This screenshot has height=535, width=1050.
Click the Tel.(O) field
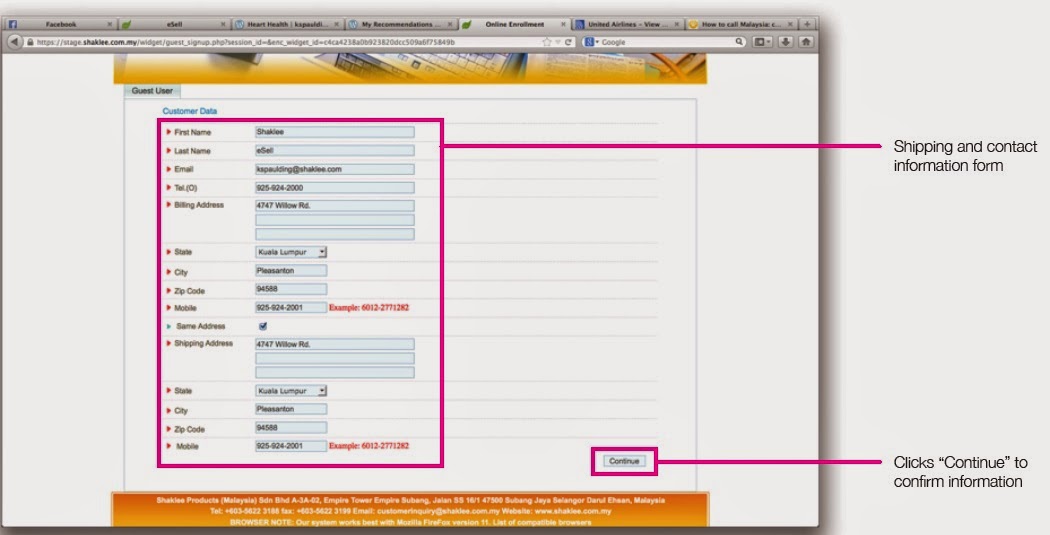click(x=334, y=188)
